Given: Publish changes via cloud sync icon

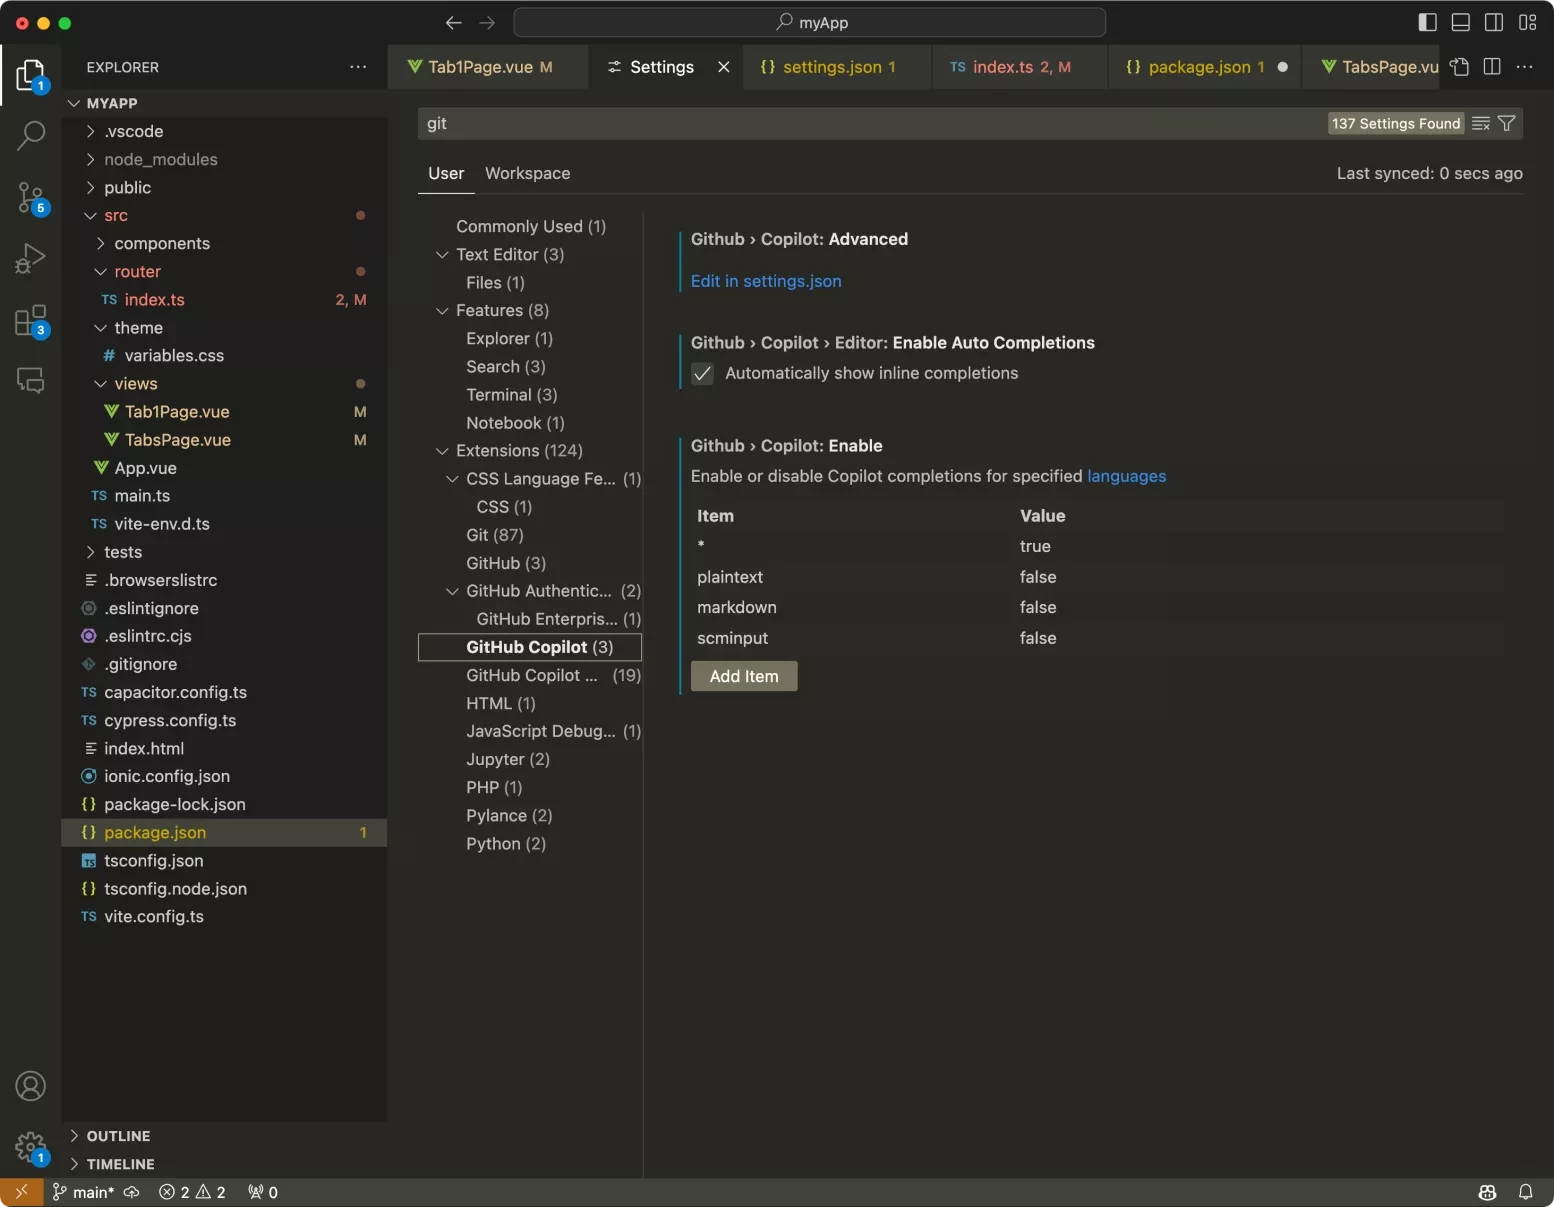Looking at the screenshot, I should [x=131, y=1192].
